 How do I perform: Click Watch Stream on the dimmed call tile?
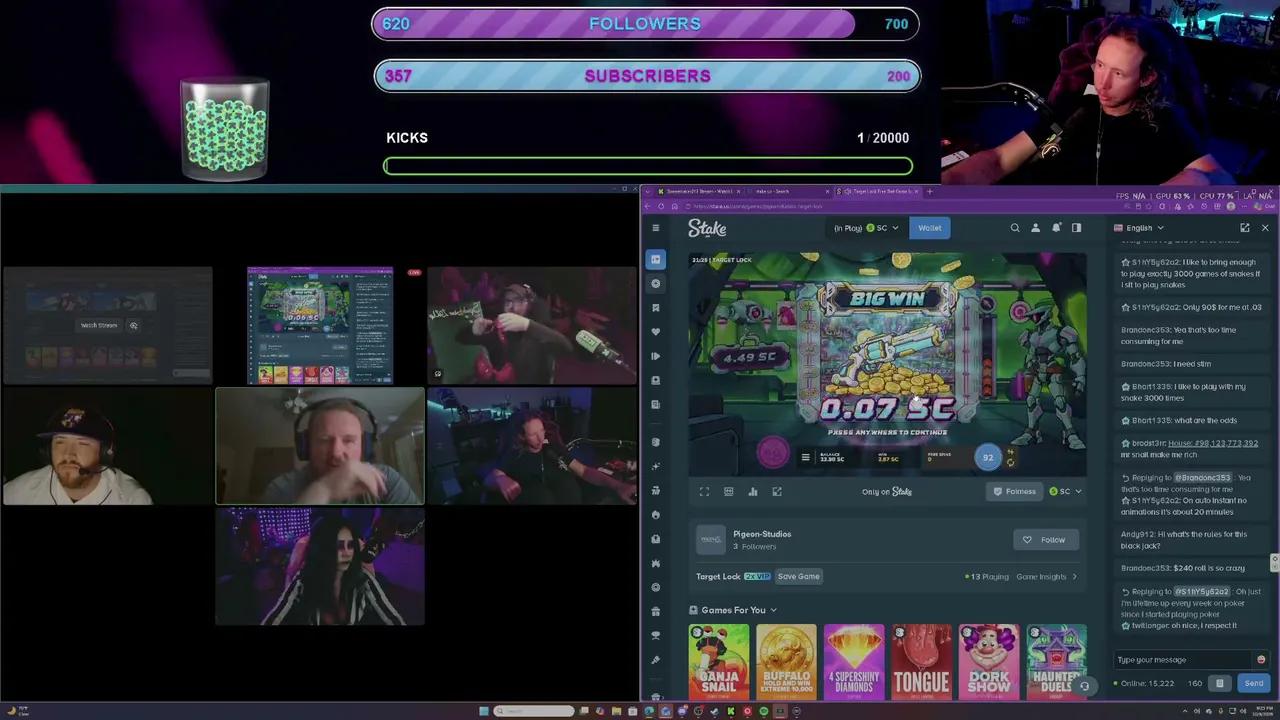[x=99, y=325]
